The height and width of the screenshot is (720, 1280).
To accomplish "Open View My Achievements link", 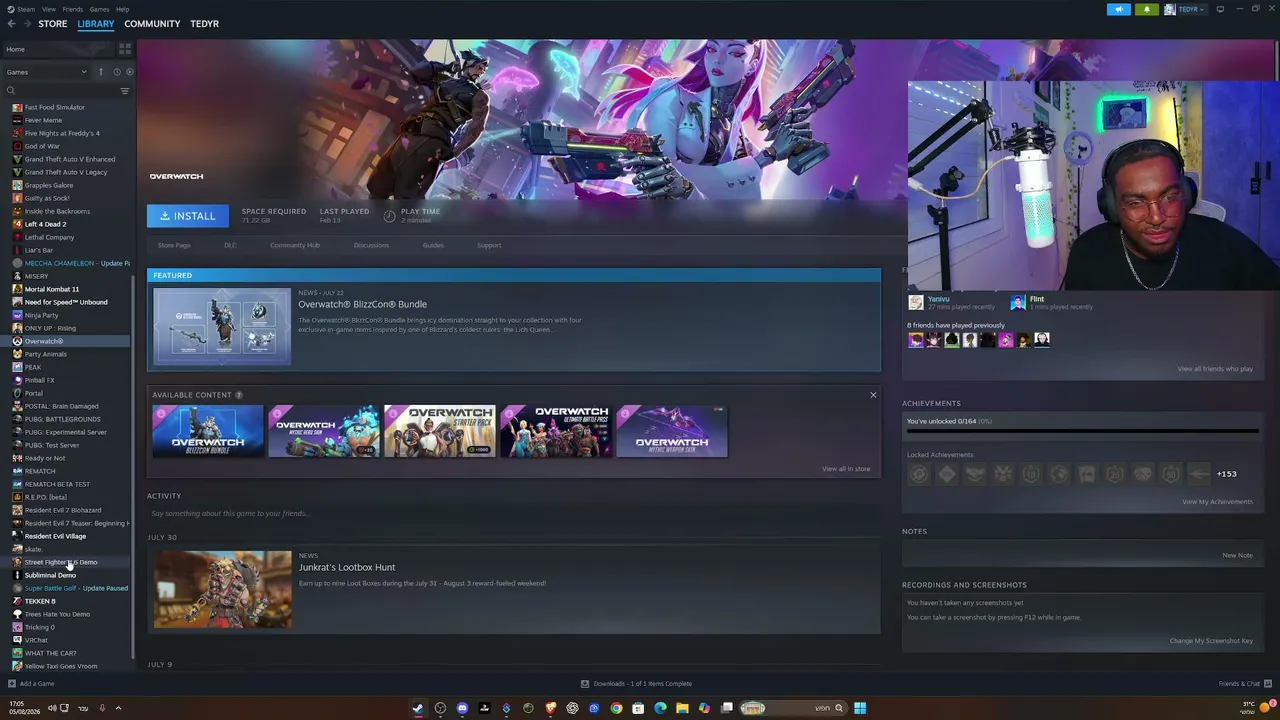I will 1217,502.
